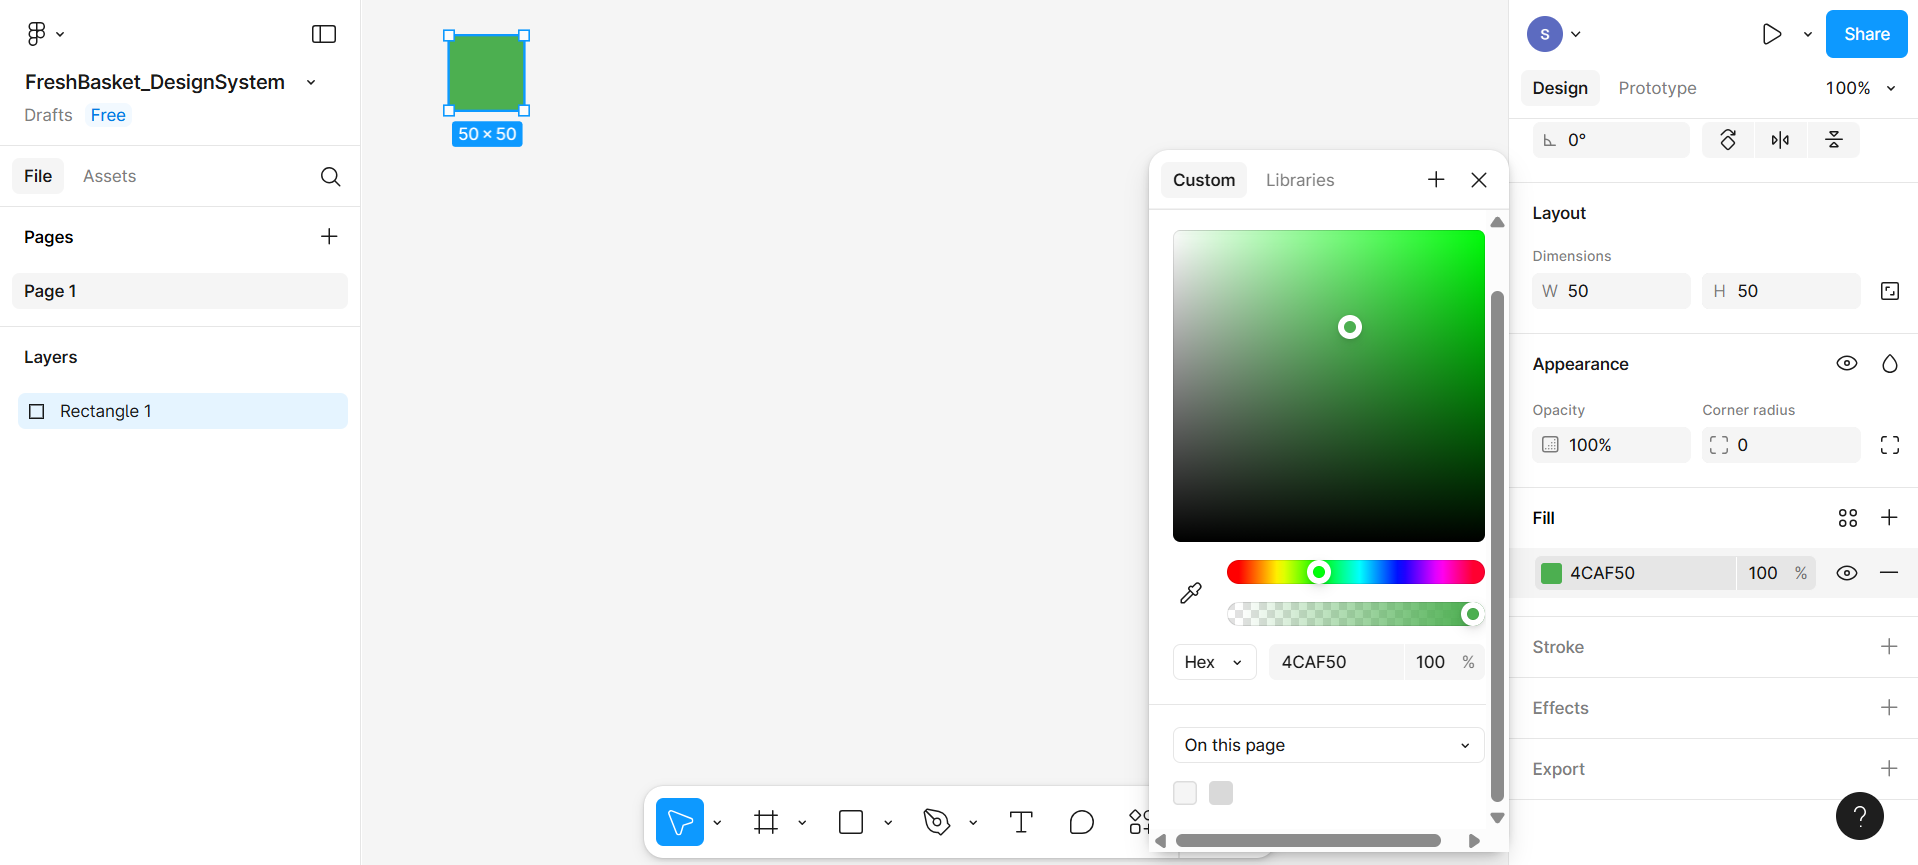Select the Comment tool in toolbar
The image size is (1918, 865).
click(1081, 822)
